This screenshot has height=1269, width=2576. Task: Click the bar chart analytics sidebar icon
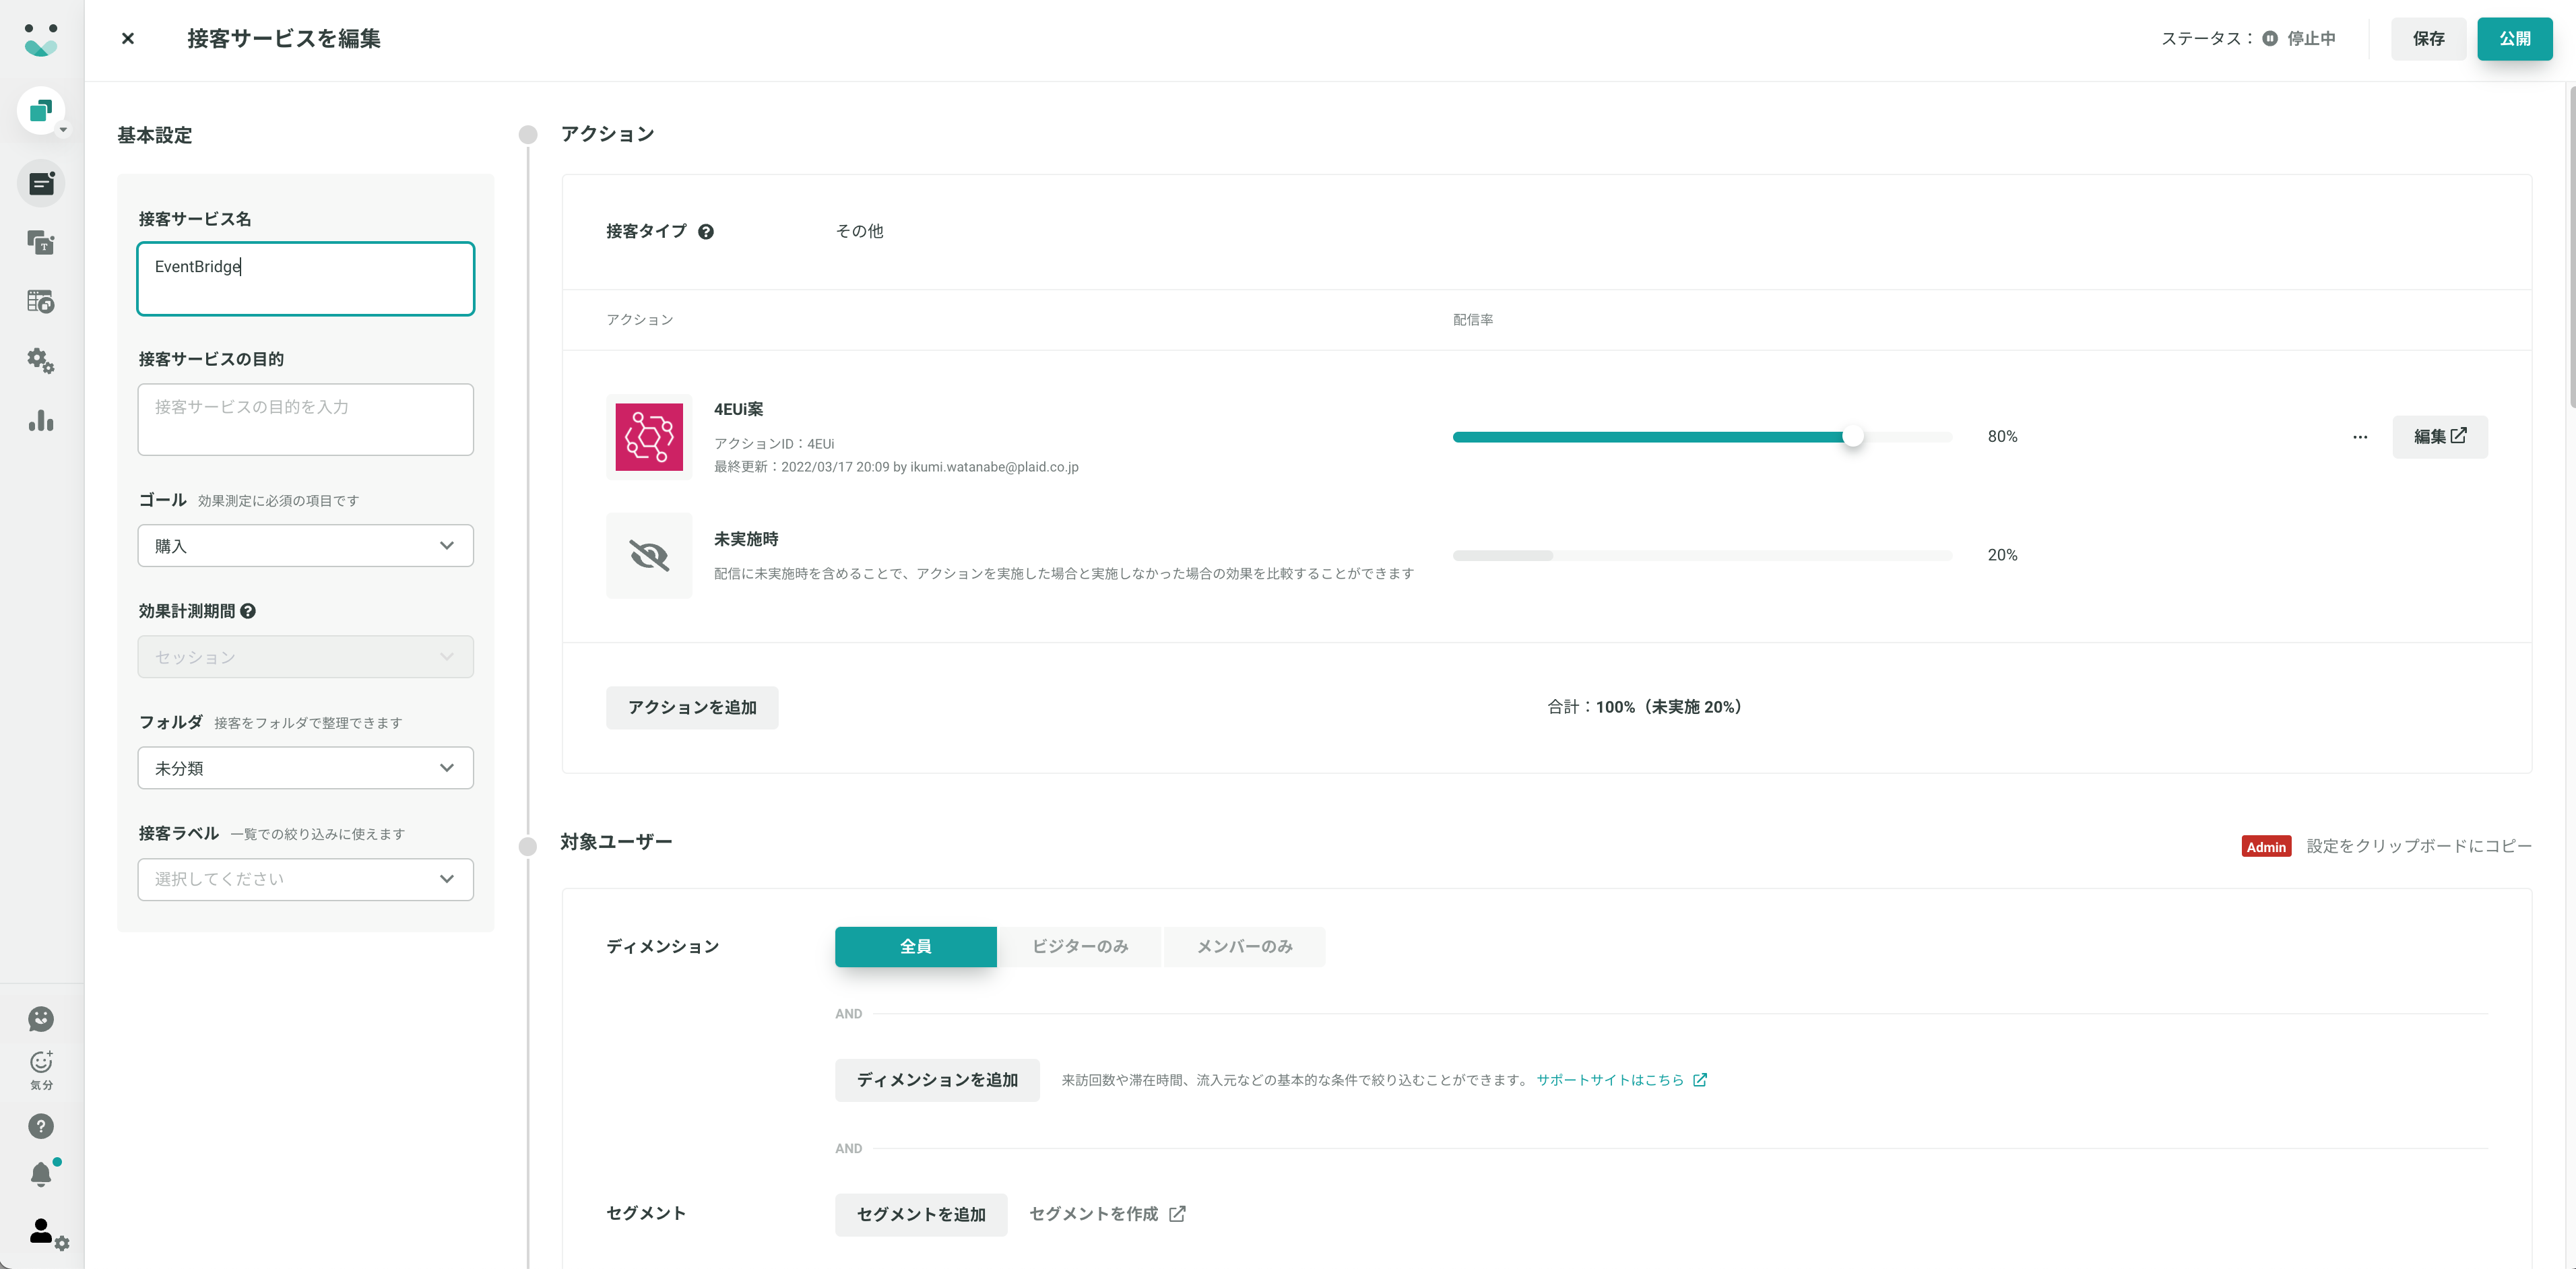[41, 420]
